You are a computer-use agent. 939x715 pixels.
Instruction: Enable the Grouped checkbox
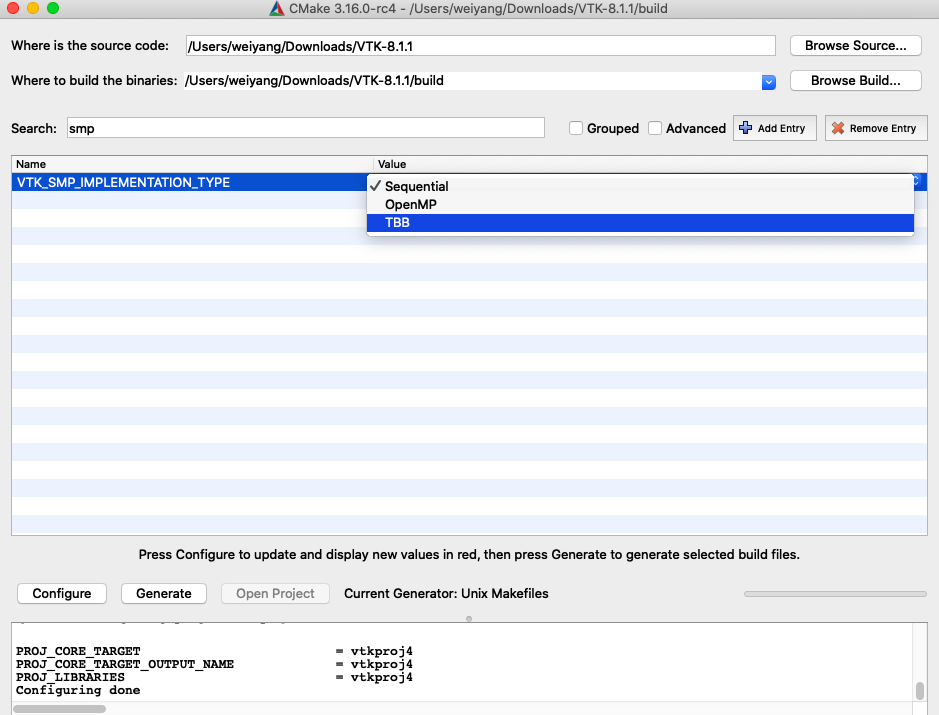[x=575, y=128]
